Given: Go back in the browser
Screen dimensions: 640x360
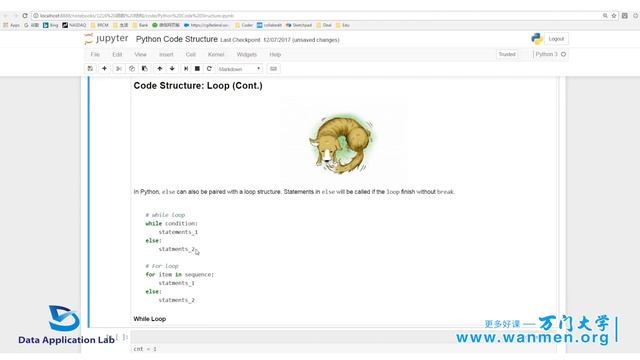Looking at the screenshot, I should pyautogui.click(x=5, y=16).
